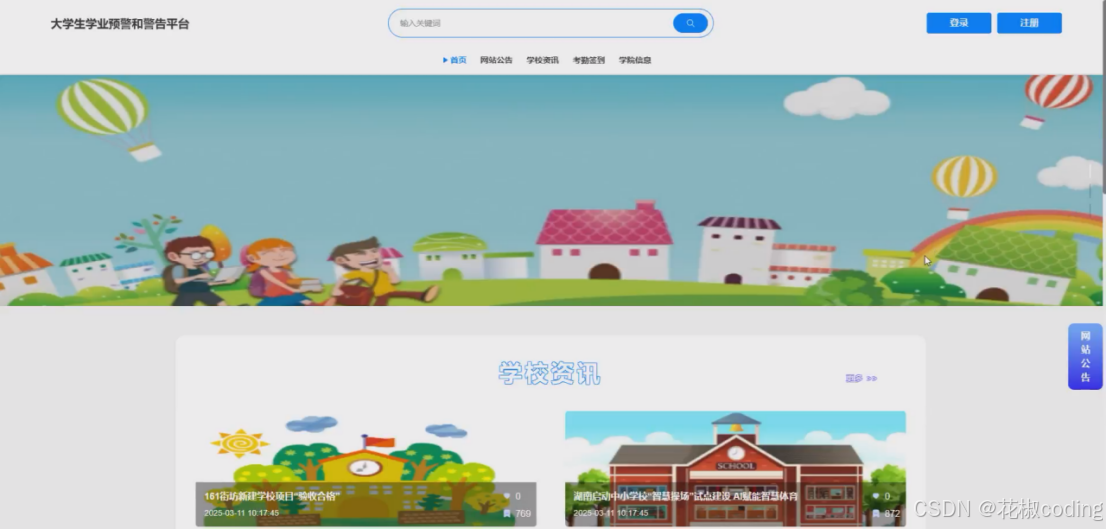Screen dimensions: 1107x529
Task: Open the 考勤签到 navigation item
Action: (x=589, y=60)
